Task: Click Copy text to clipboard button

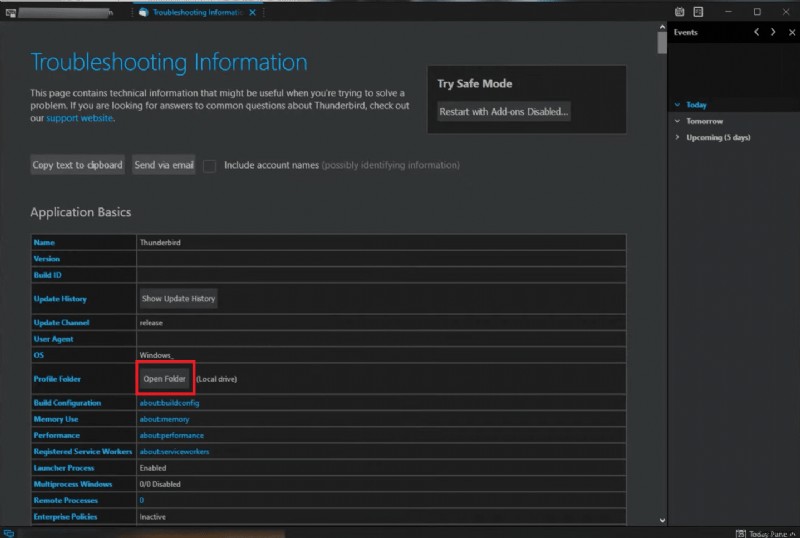Action: pos(78,165)
